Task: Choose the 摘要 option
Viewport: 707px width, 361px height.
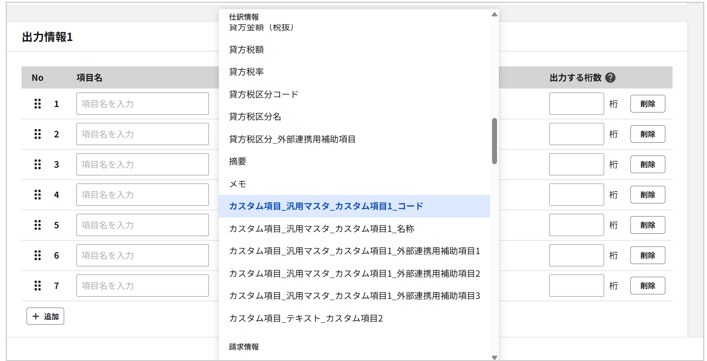Action: 354,161
